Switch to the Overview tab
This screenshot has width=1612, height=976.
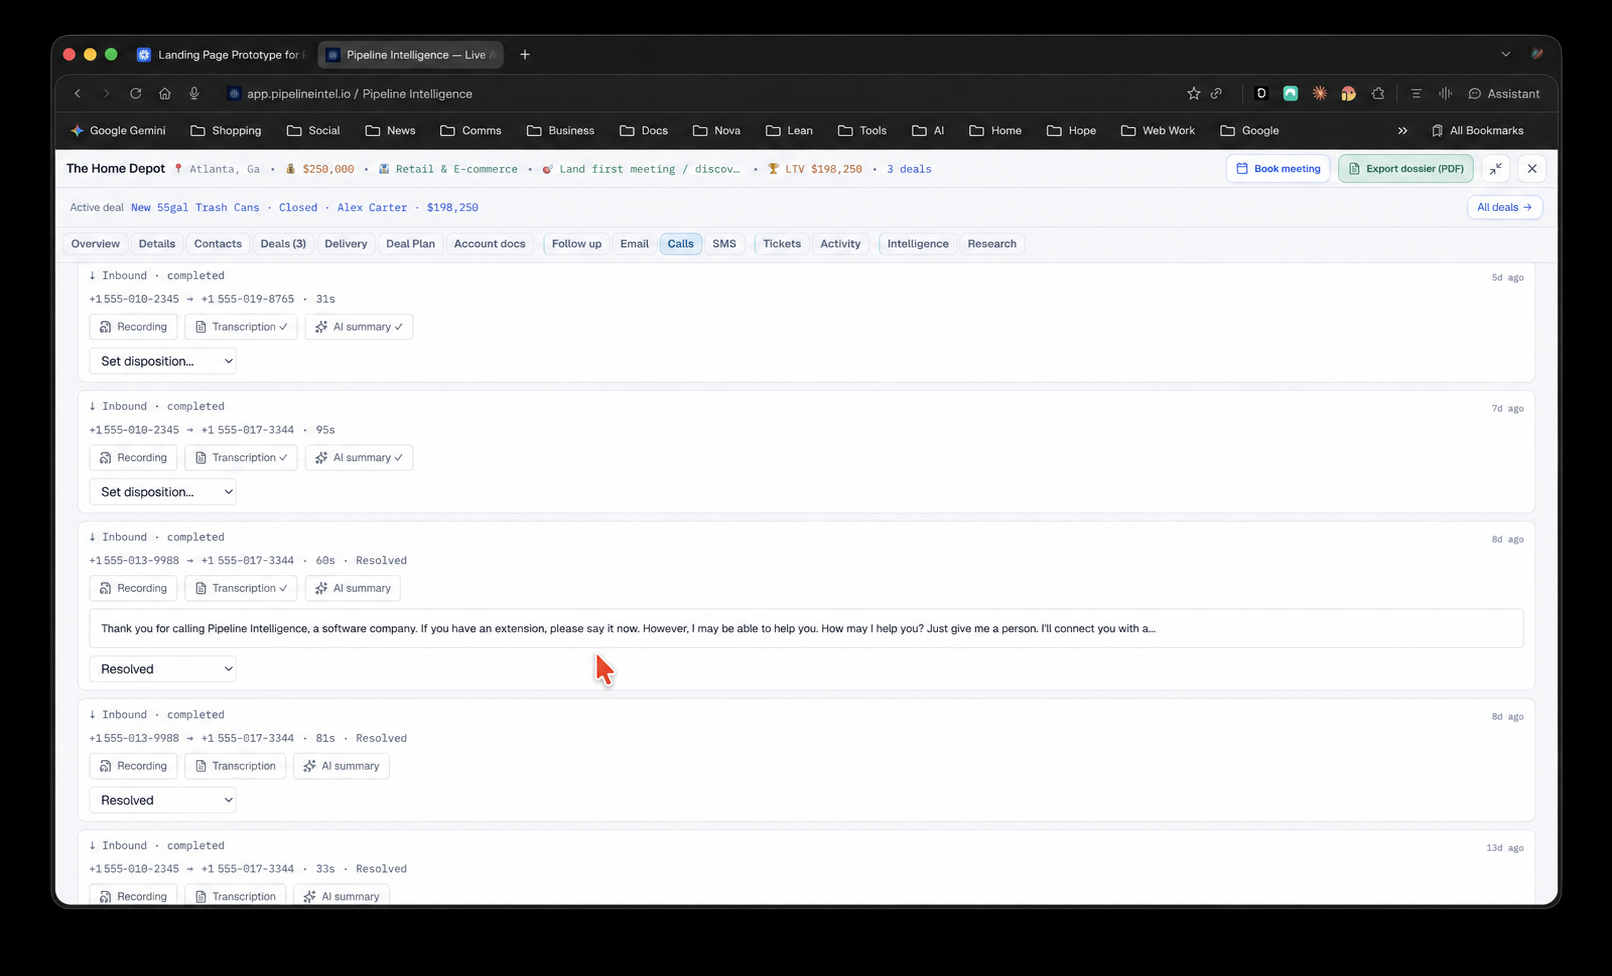[95, 243]
